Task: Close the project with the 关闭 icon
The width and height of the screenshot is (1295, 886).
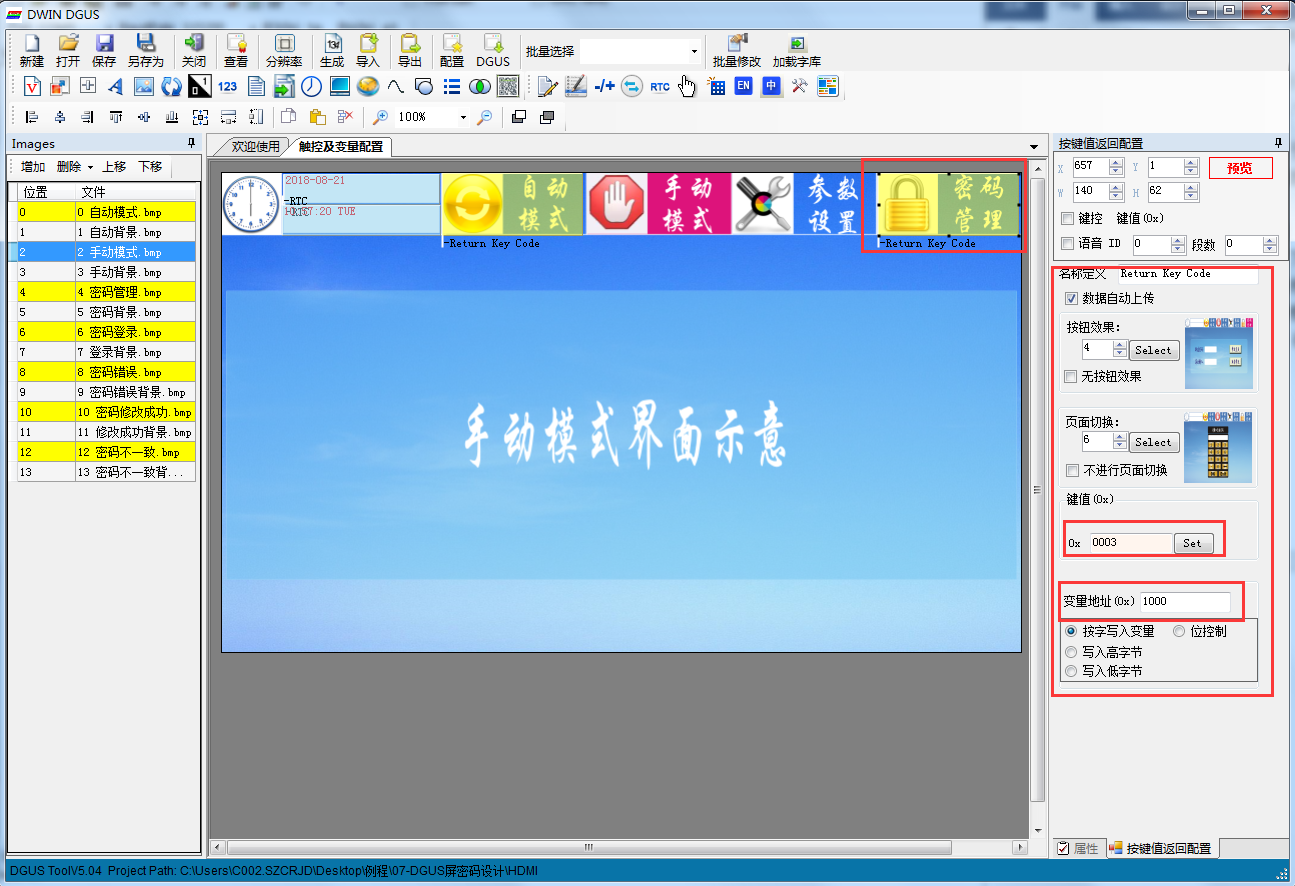Action: click(x=194, y=50)
